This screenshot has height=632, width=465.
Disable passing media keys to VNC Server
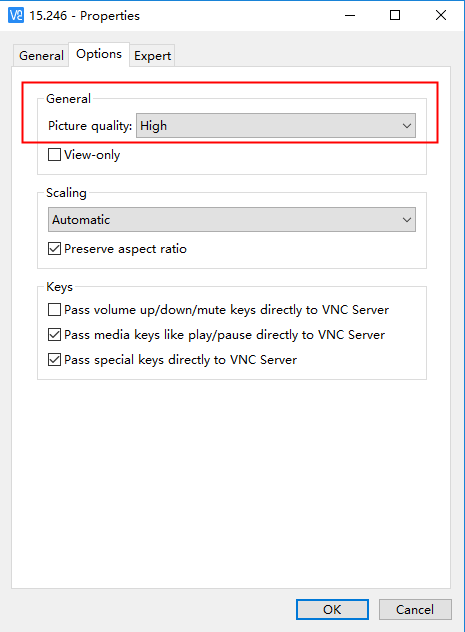(54, 335)
